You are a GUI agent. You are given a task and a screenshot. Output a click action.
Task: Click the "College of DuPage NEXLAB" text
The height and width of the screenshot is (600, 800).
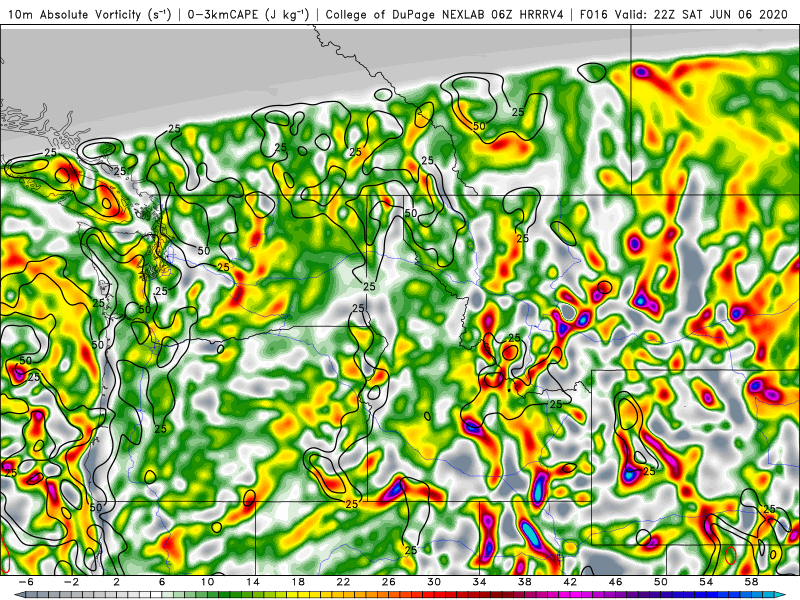click(407, 14)
